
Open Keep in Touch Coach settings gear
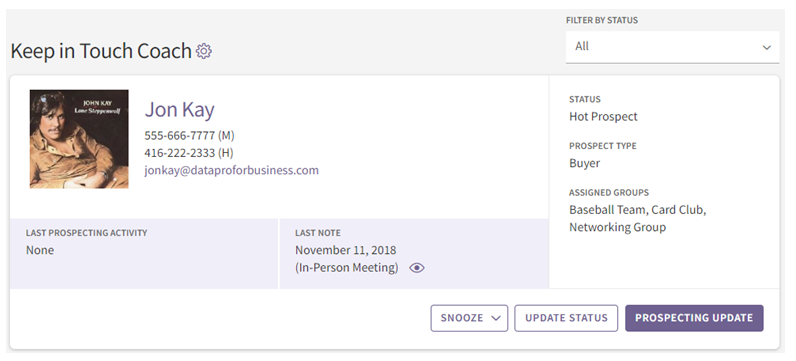[204, 51]
